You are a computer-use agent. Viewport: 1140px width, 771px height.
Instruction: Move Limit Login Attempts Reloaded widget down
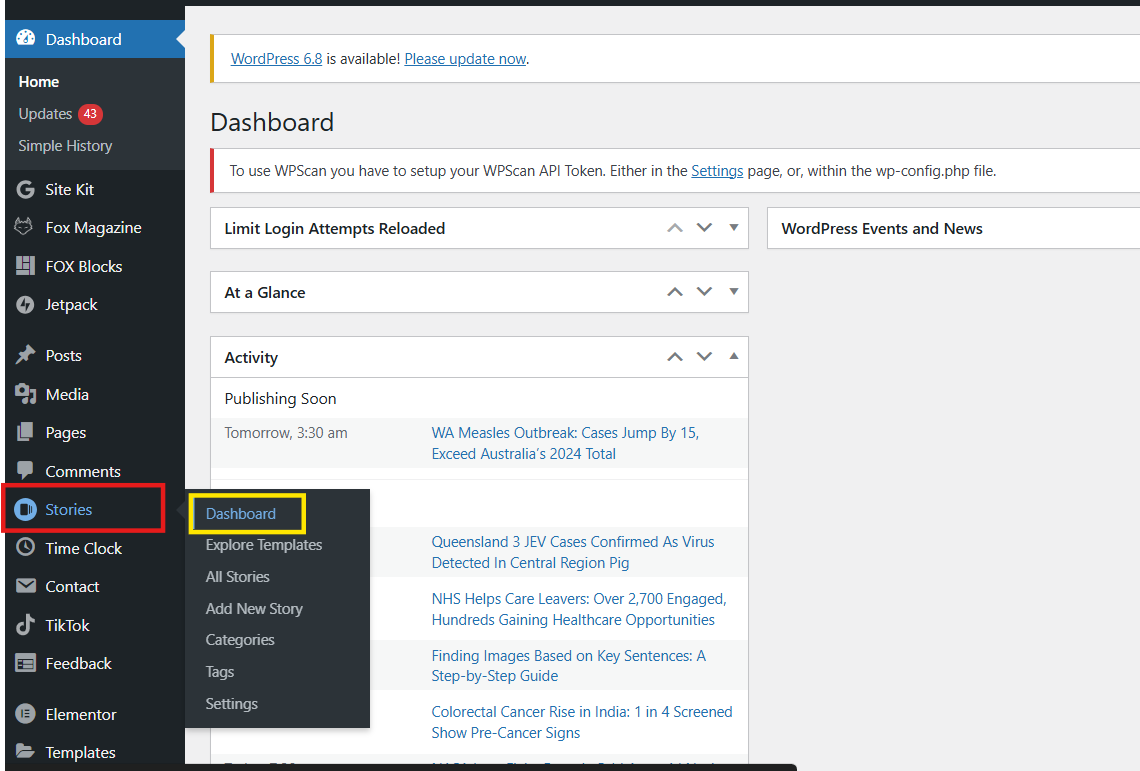point(705,228)
